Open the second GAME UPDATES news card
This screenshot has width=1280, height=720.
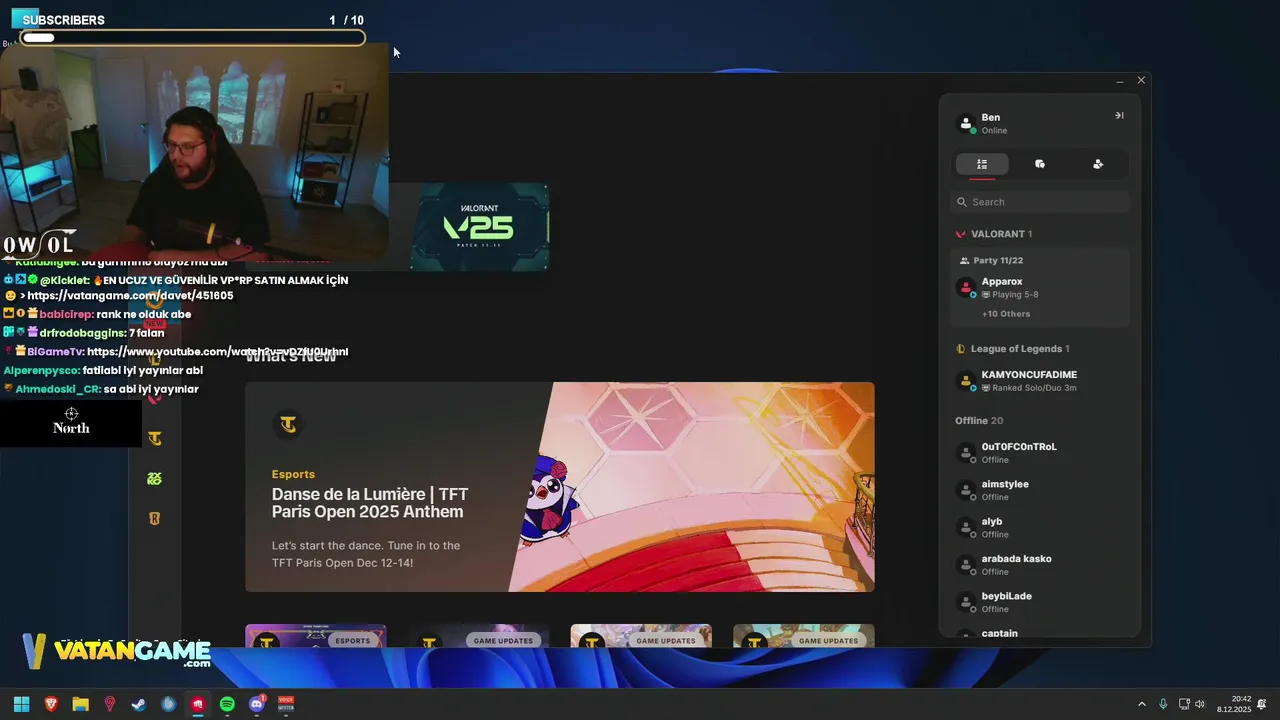pos(641,636)
